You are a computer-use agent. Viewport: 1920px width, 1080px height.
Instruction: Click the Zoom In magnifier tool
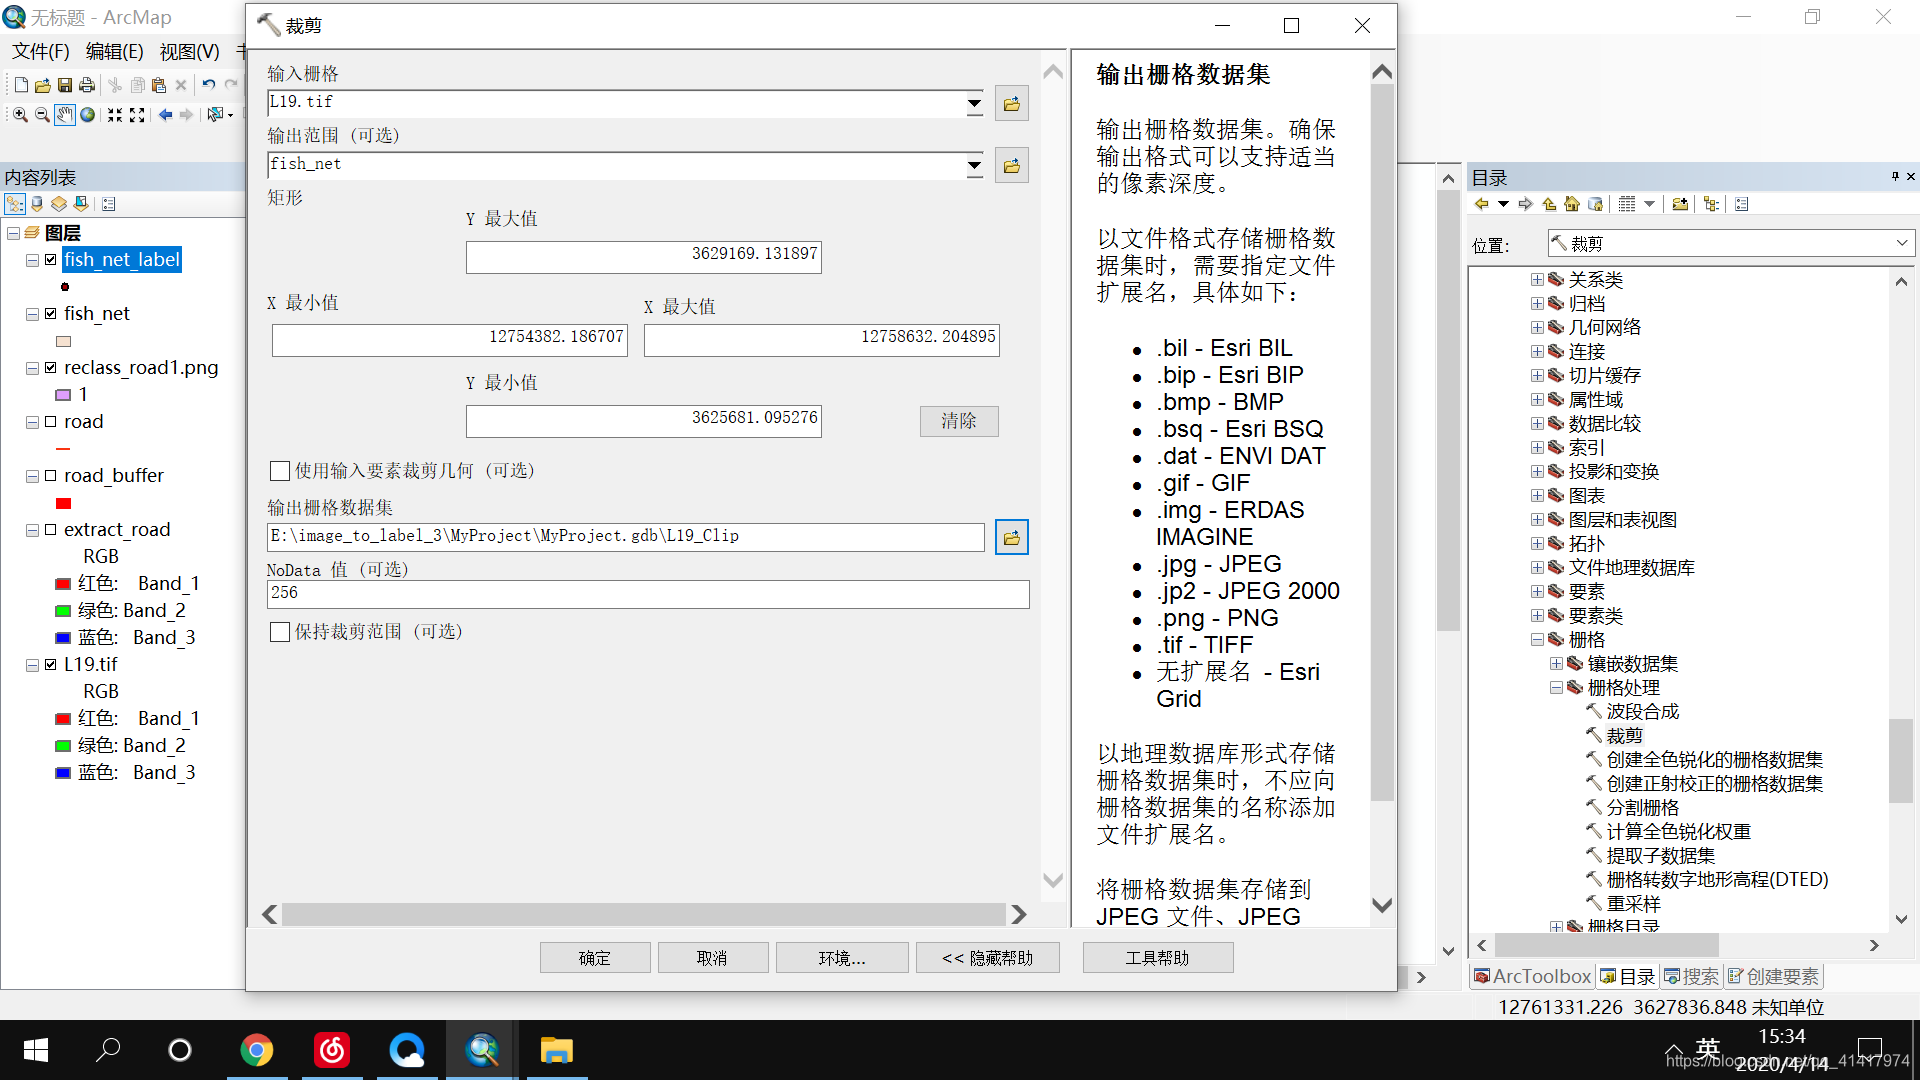(x=19, y=115)
